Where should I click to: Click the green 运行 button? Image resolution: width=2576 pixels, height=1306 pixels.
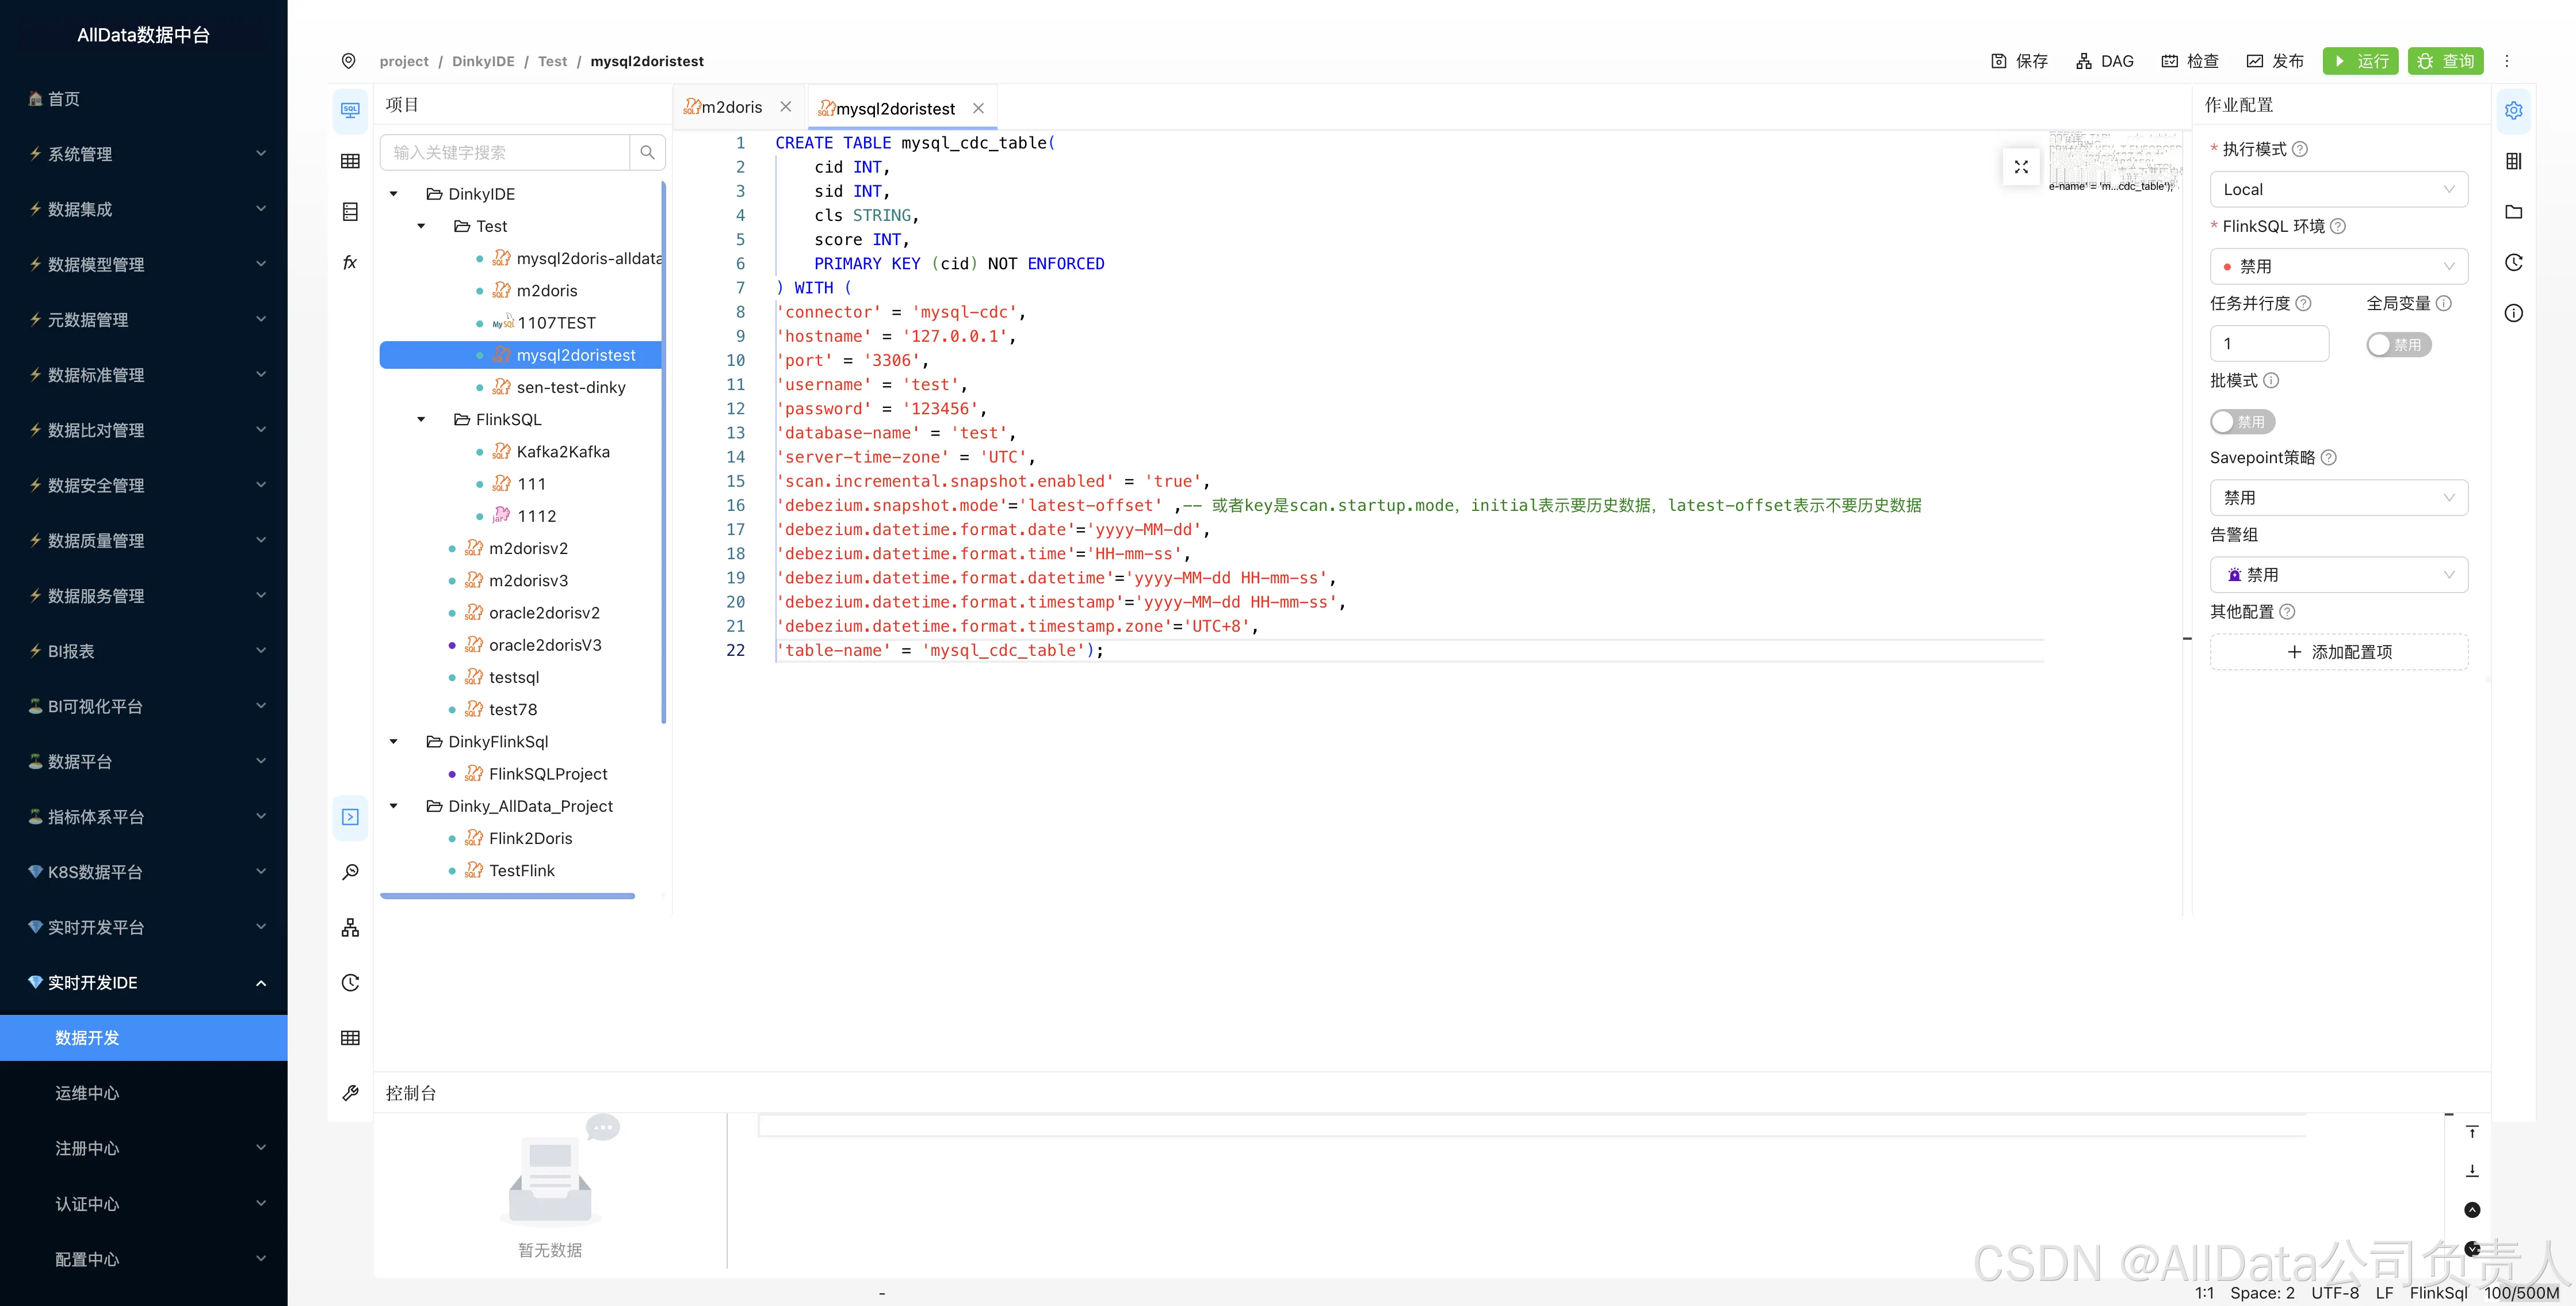(2360, 61)
